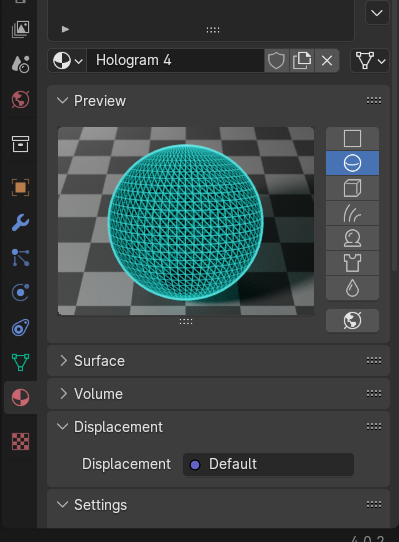Browse material to be linked dropdown

pyautogui.click(x=67, y=61)
